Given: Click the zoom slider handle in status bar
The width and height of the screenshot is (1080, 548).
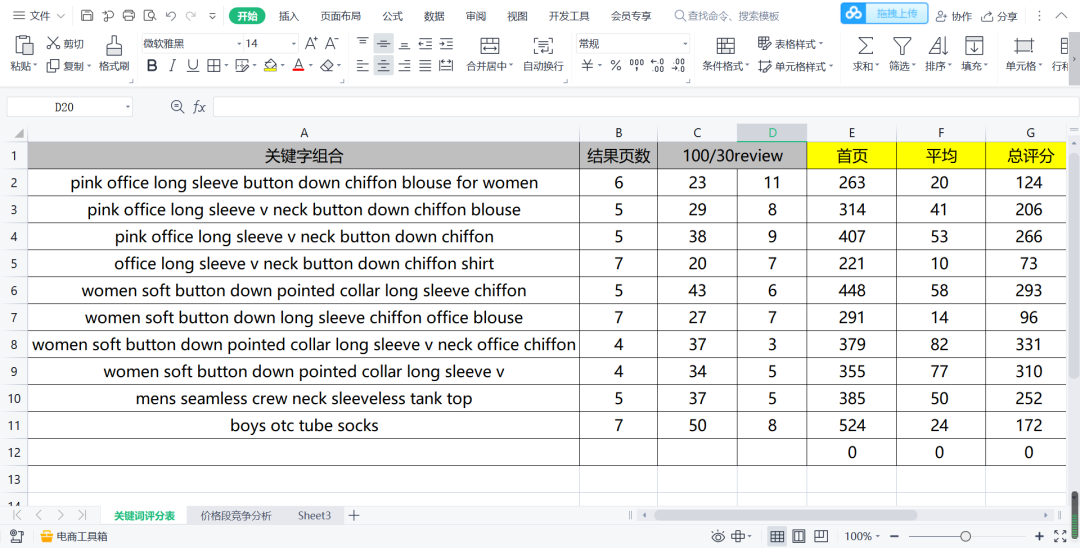Looking at the screenshot, I should click(x=965, y=537).
